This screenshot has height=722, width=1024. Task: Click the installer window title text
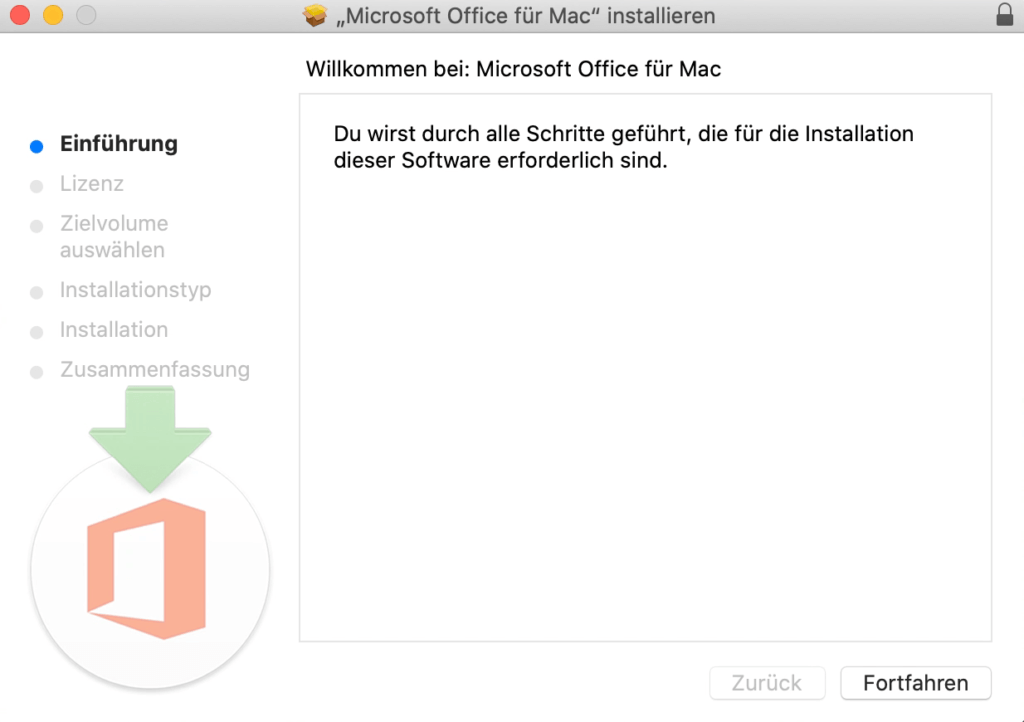(x=526, y=16)
